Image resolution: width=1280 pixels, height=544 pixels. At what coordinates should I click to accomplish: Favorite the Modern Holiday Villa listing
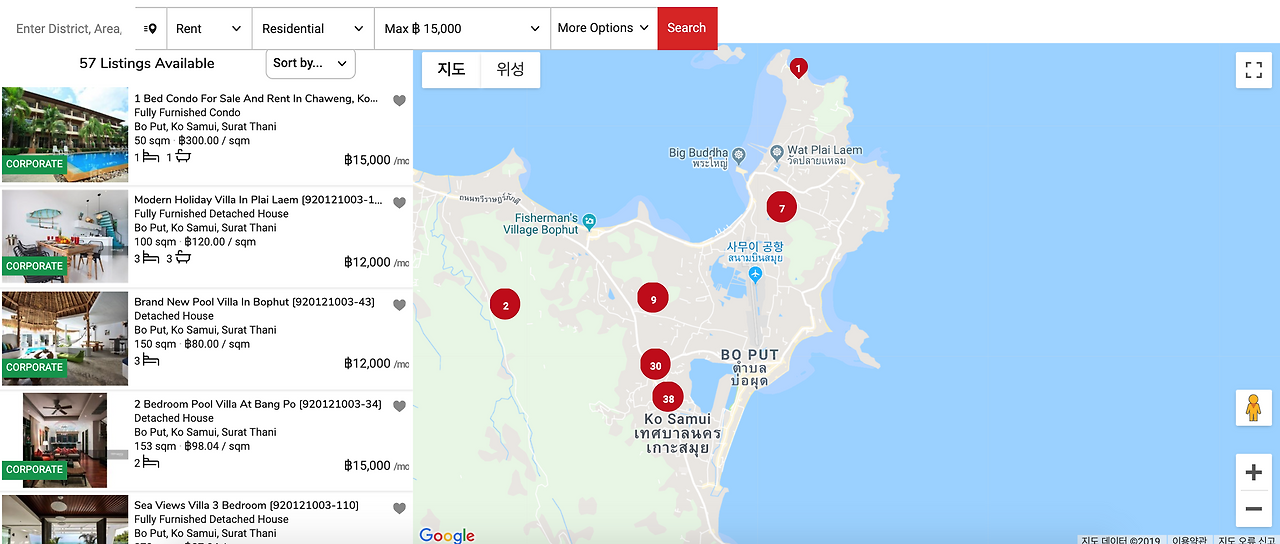[x=399, y=202]
